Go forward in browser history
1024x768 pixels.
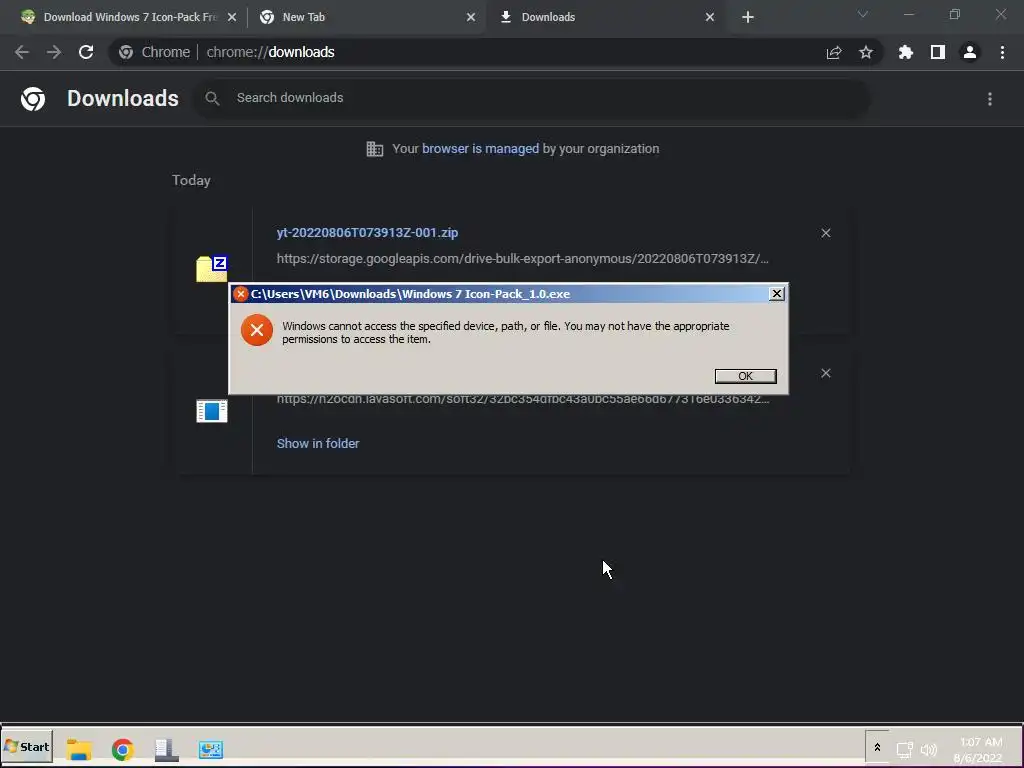[54, 52]
